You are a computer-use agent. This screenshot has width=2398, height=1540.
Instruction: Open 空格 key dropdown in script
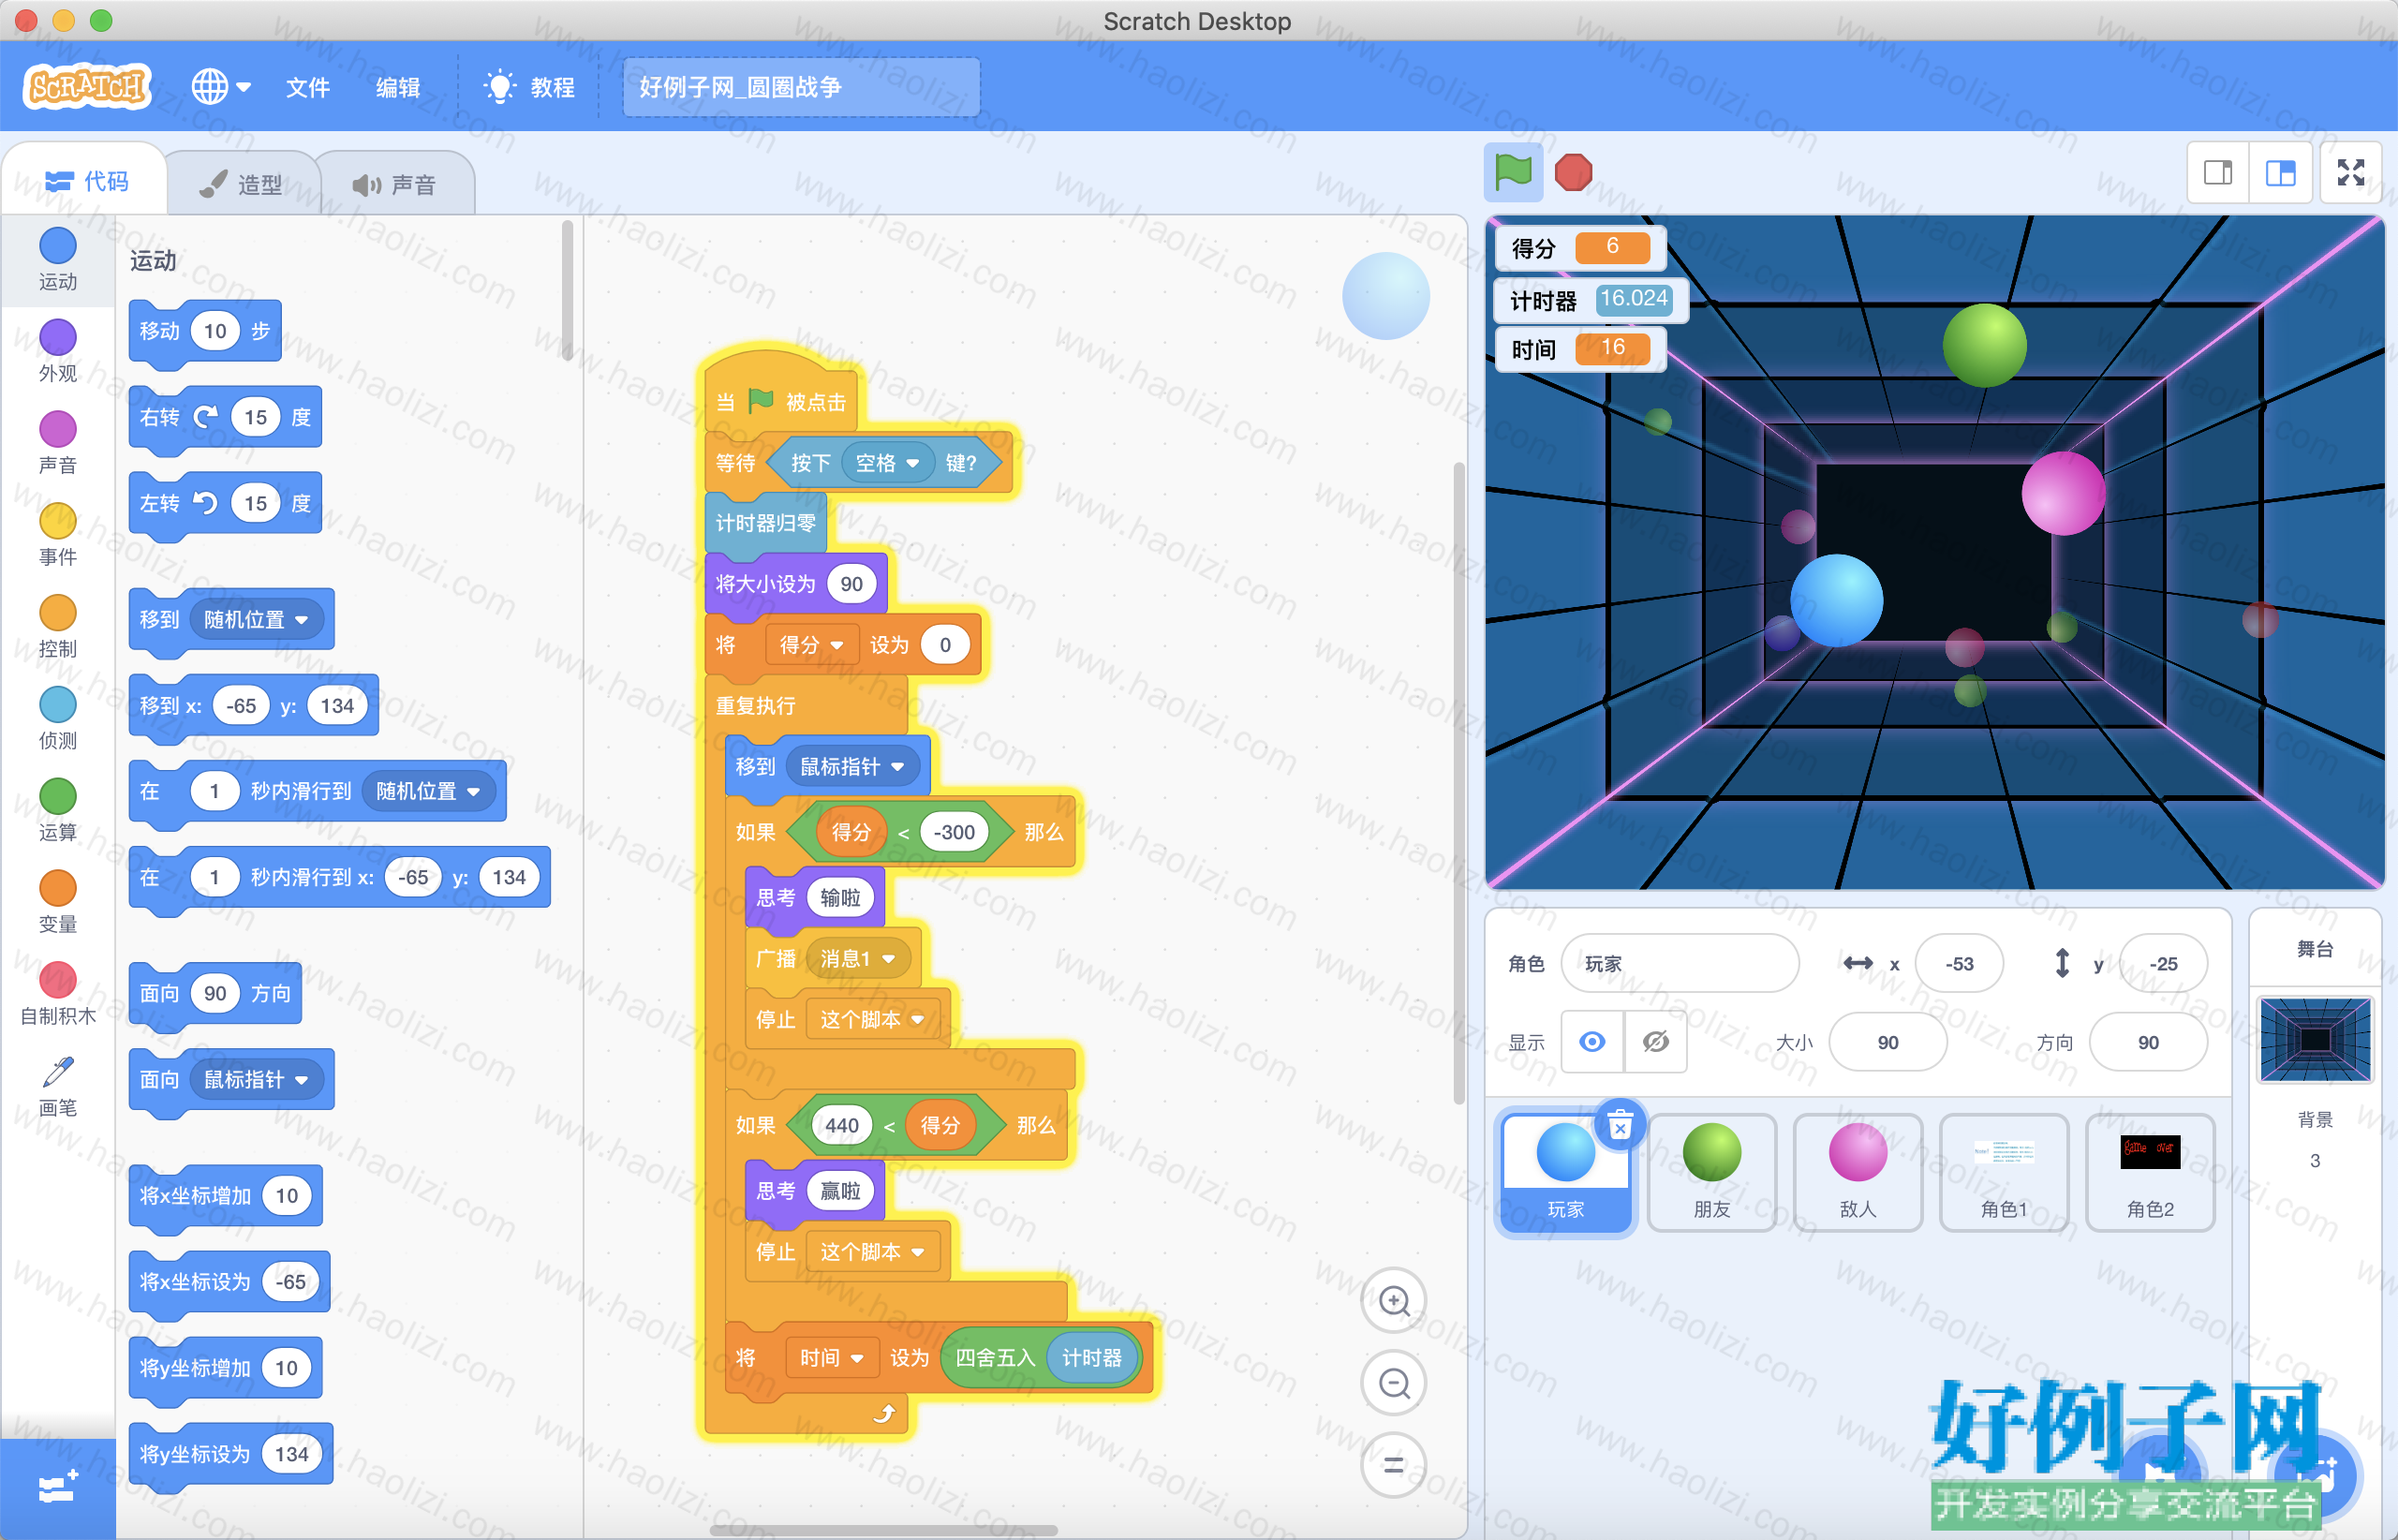pyautogui.click(x=887, y=463)
